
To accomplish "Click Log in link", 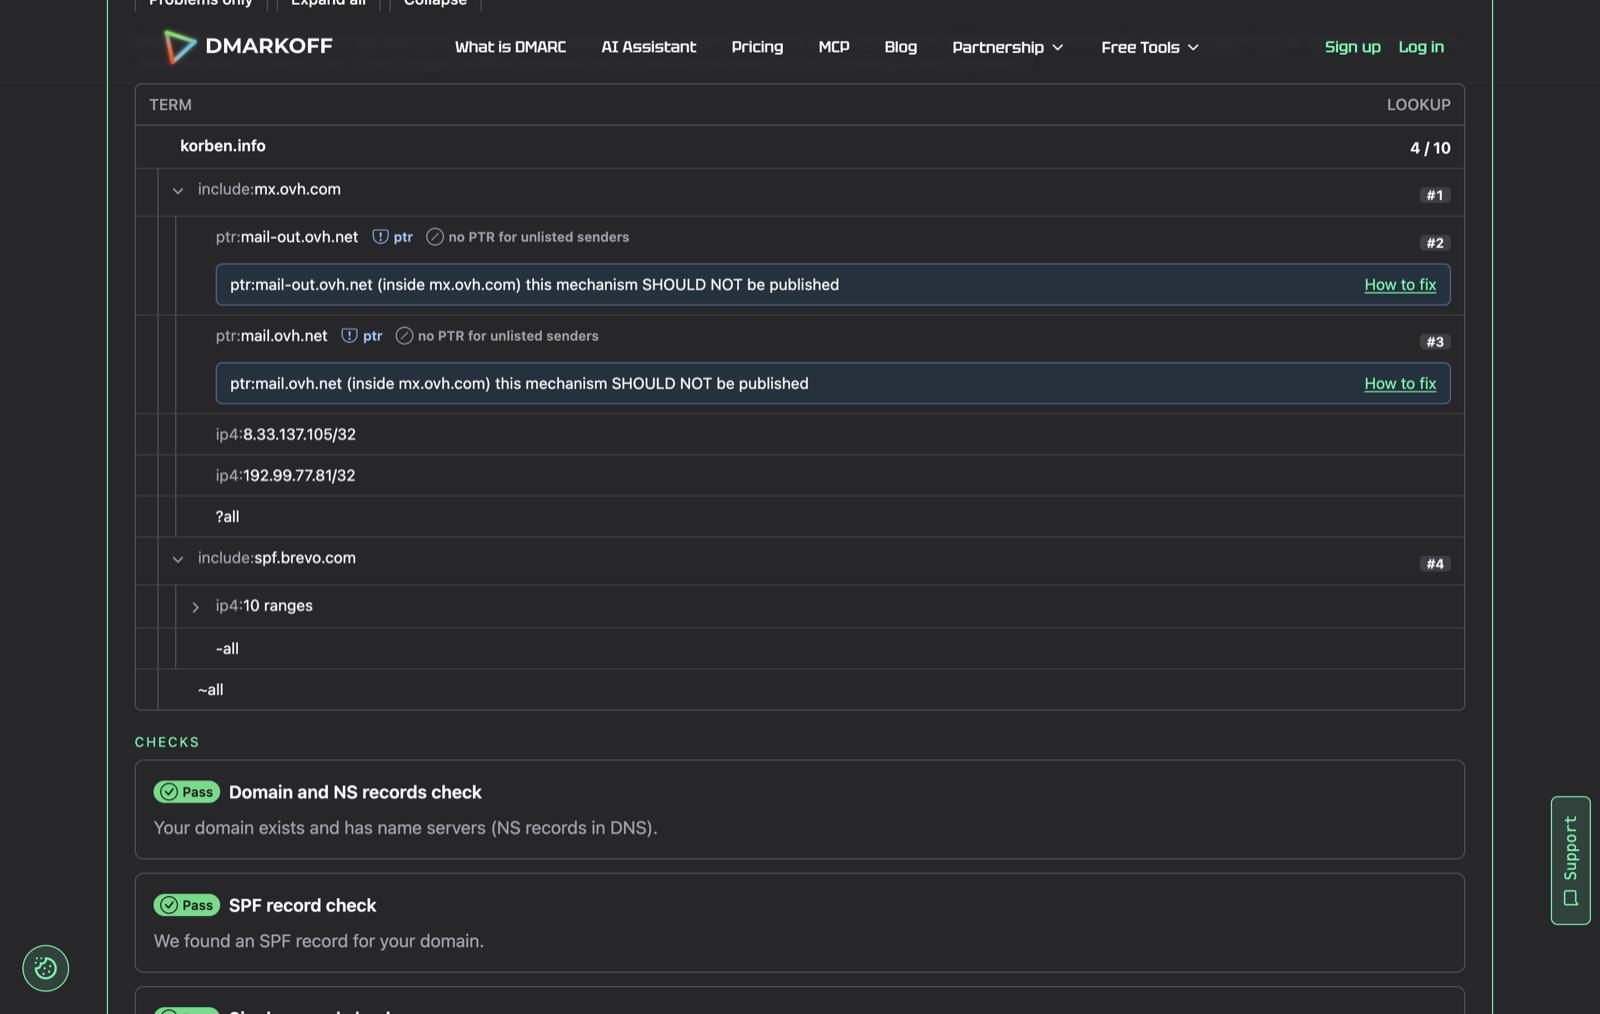I will pos(1421,47).
